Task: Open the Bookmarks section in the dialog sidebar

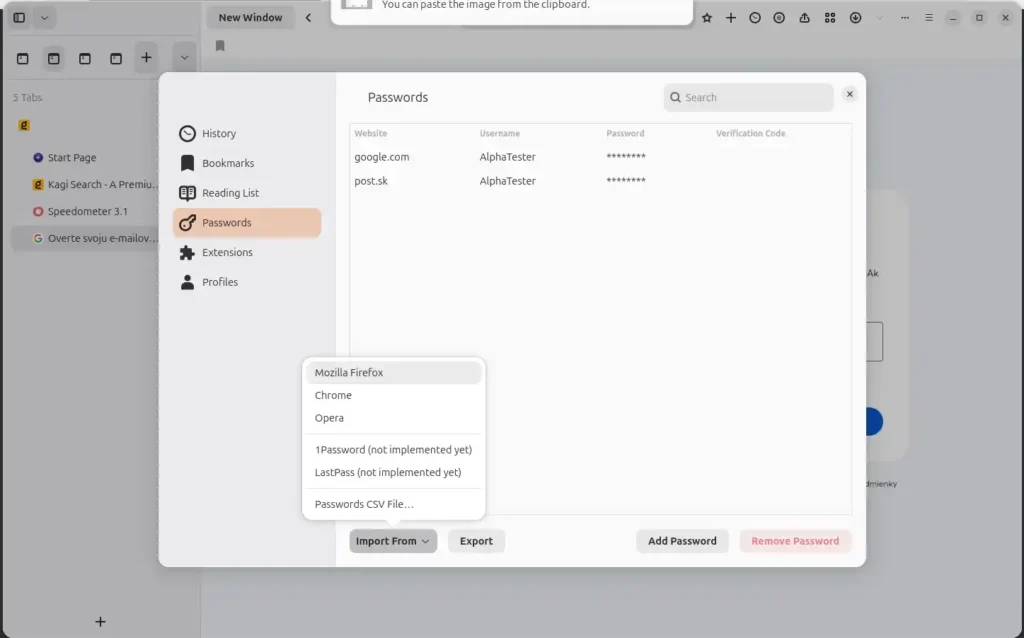Action: point(227,163)
